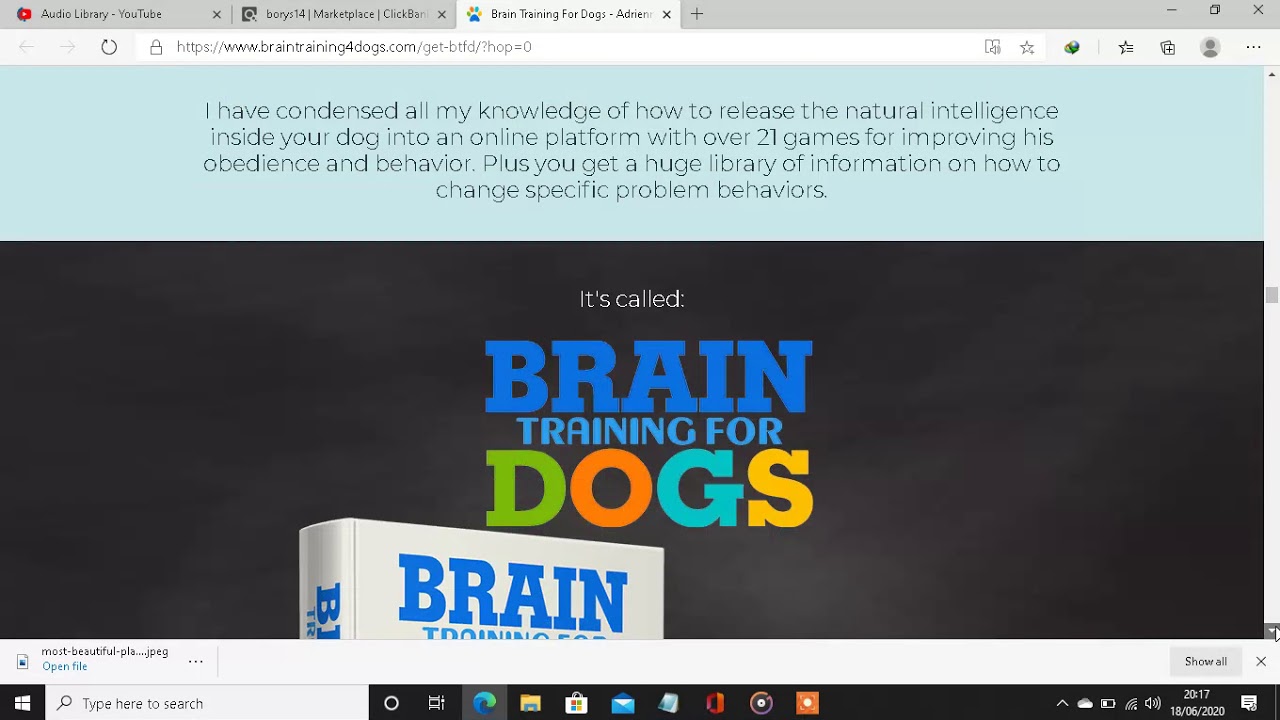This screenshot has height=720, width=1280.
Task: Open Microsoft Store from the taskbar
Action: (576, 703)
